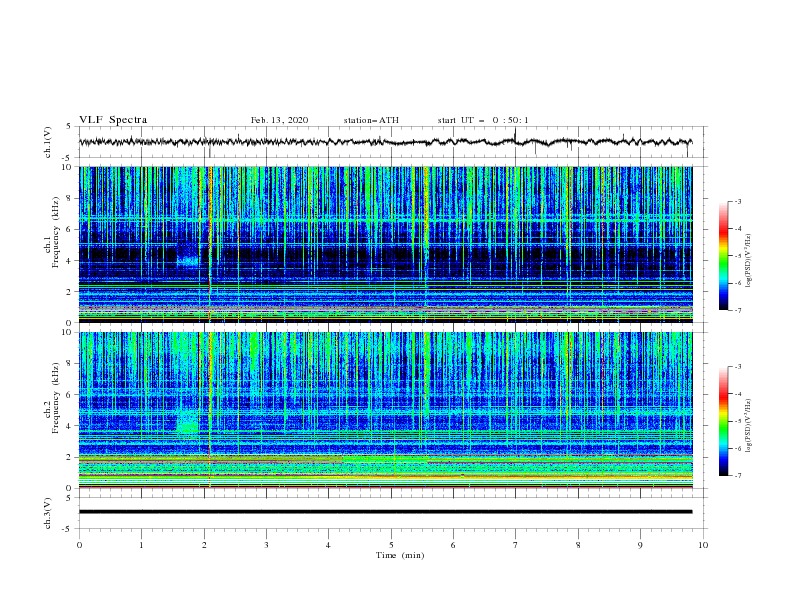Click time axis tick label "10"
Image resolution: width=792 pixels, height=612 pixels.
(703, 545)
